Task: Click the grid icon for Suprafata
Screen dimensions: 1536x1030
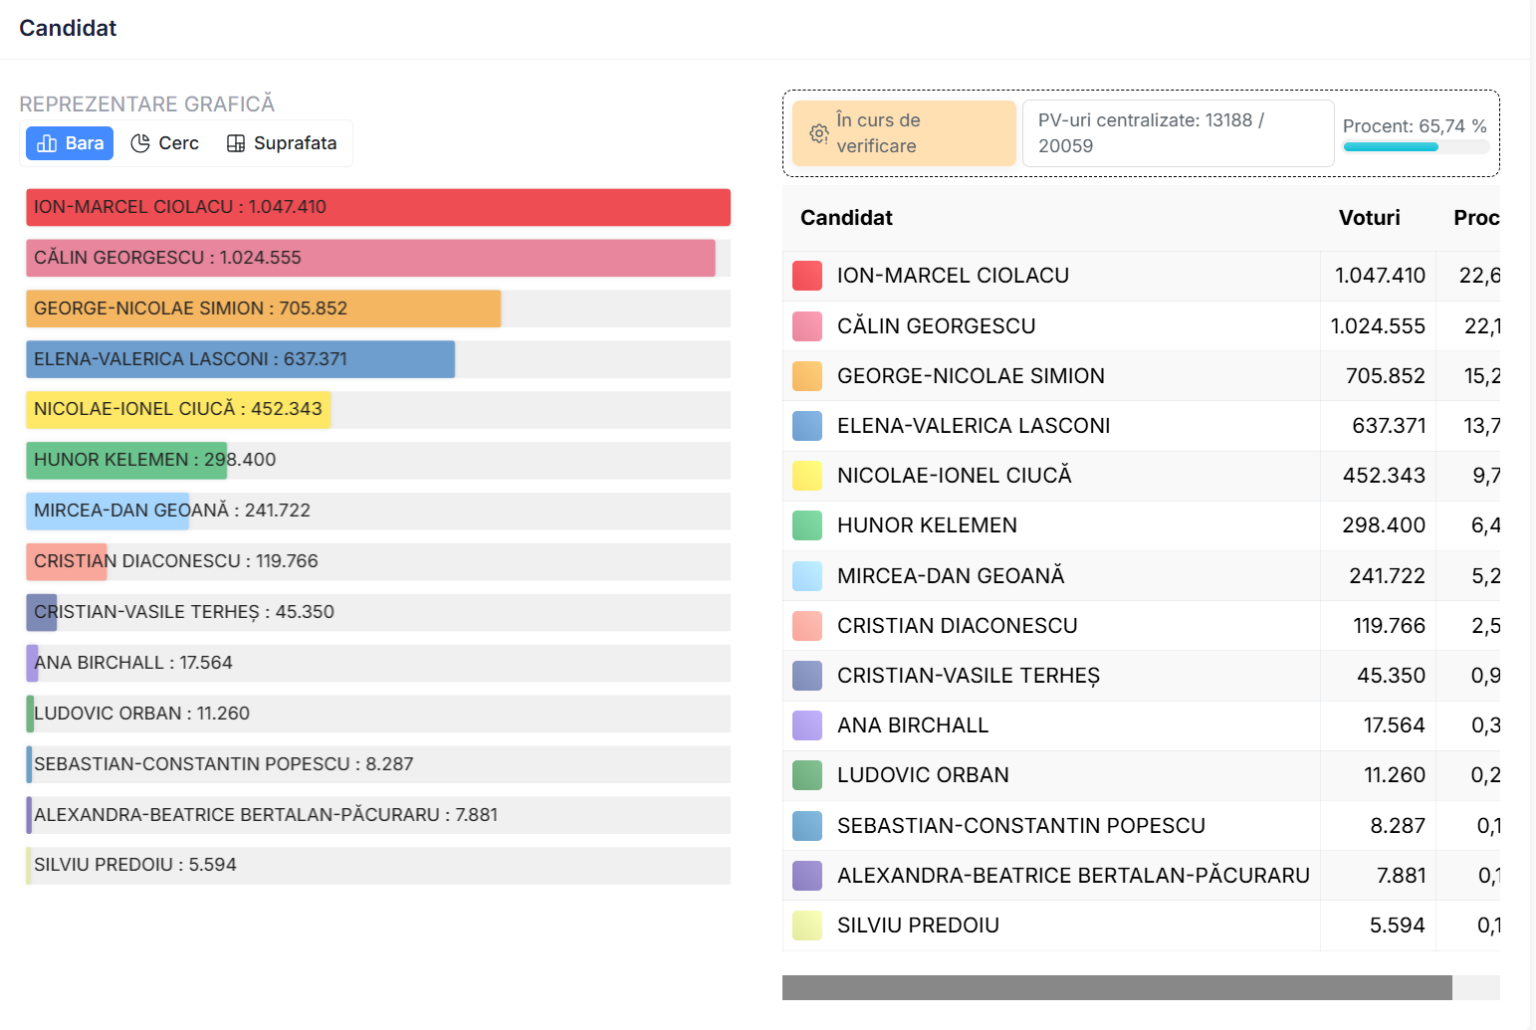Action: [236, 144]
